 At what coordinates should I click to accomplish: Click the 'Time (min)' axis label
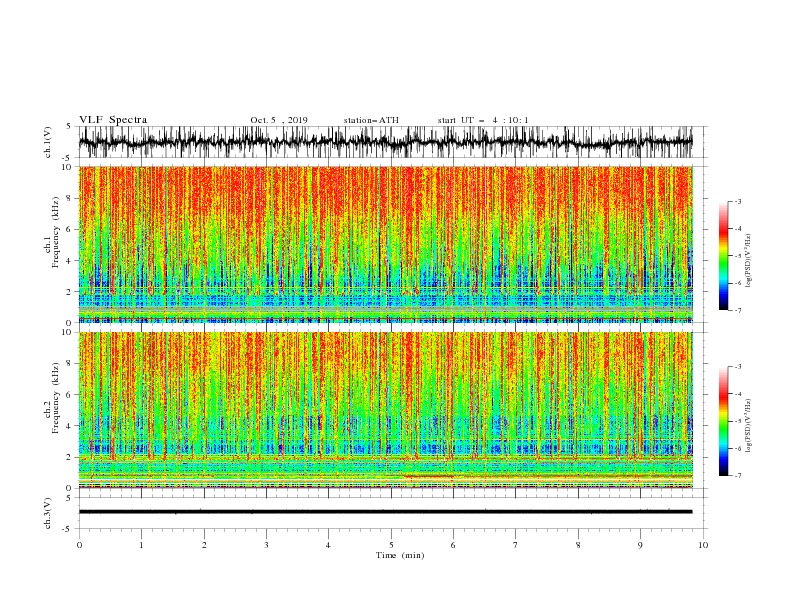tap(400, 555)
